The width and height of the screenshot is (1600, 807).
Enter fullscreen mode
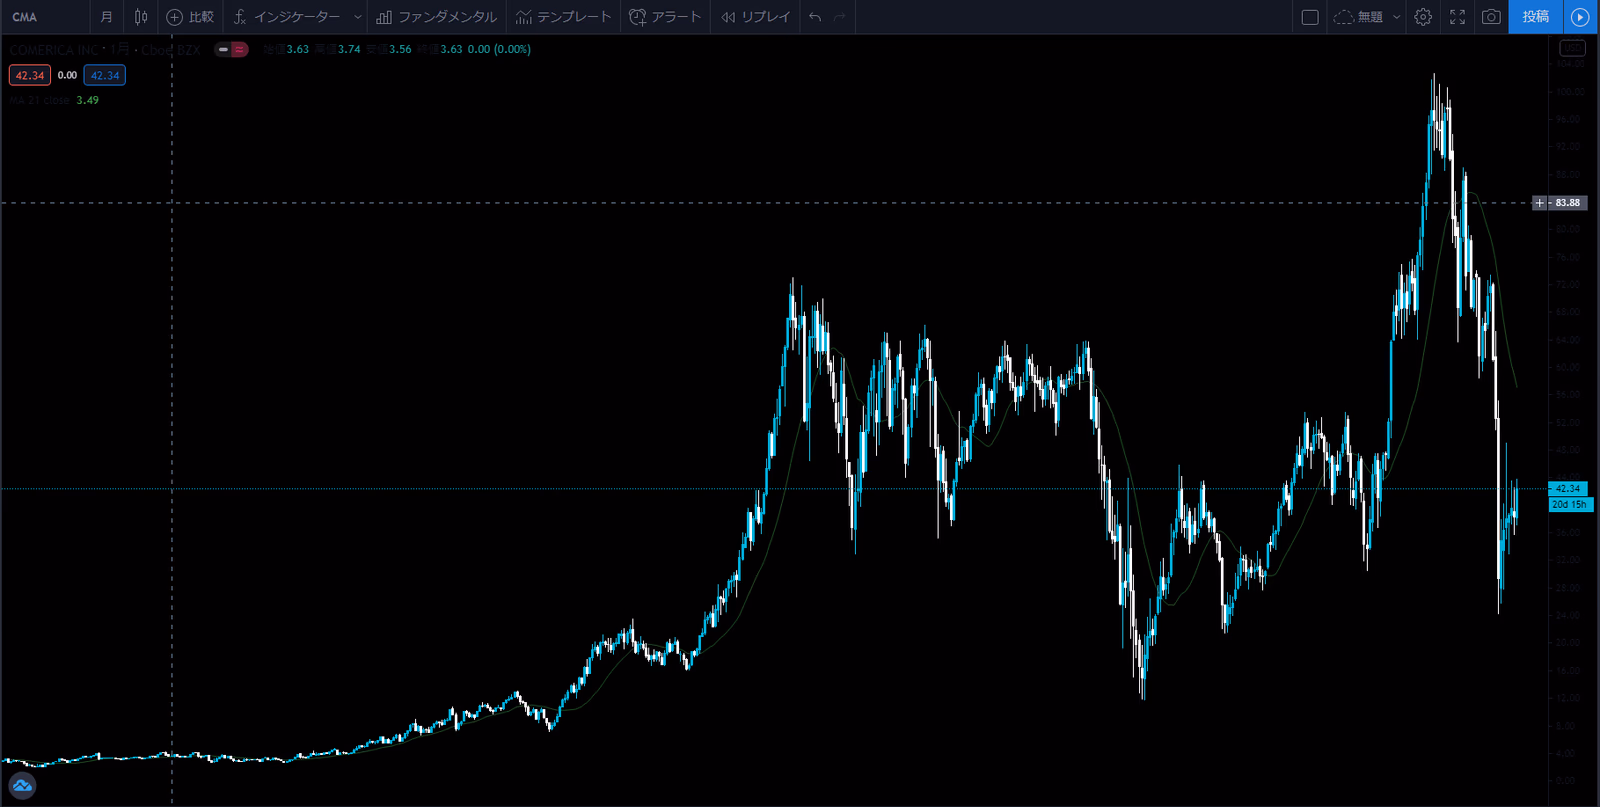[x=1457, y=17]
